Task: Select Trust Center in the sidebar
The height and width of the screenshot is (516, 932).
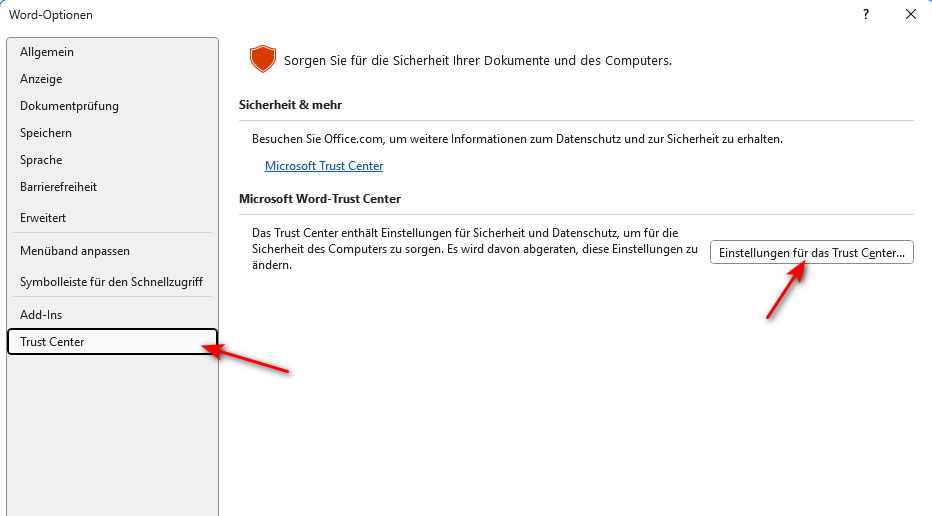Action: coord(52,342)
